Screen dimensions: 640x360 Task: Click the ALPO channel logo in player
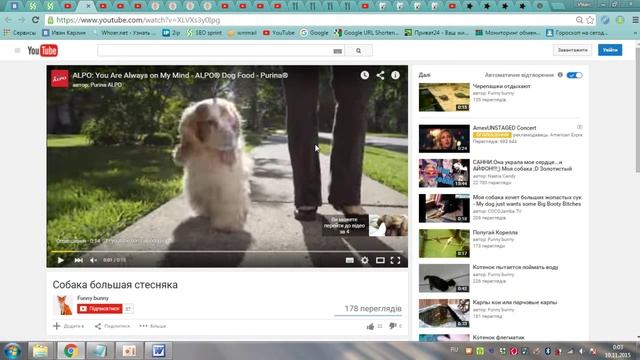[x=60, y=78]
